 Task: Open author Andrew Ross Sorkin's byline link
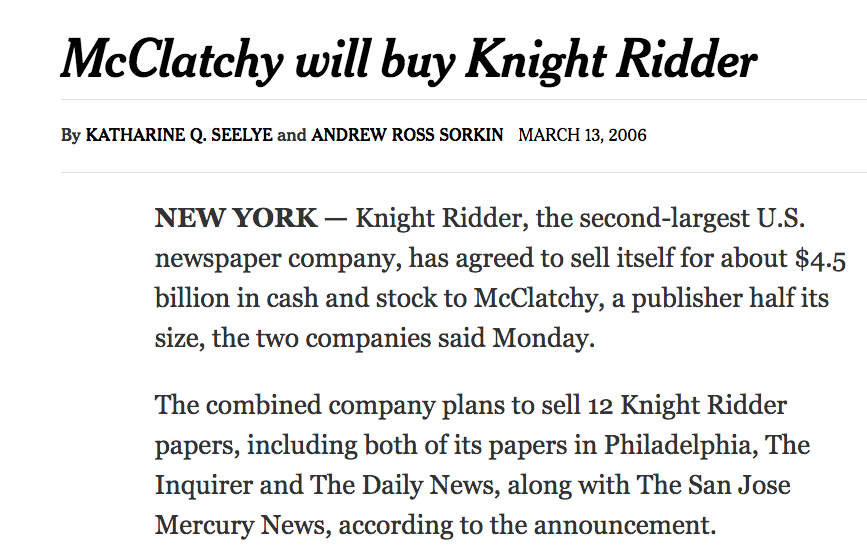coord(408,135)
